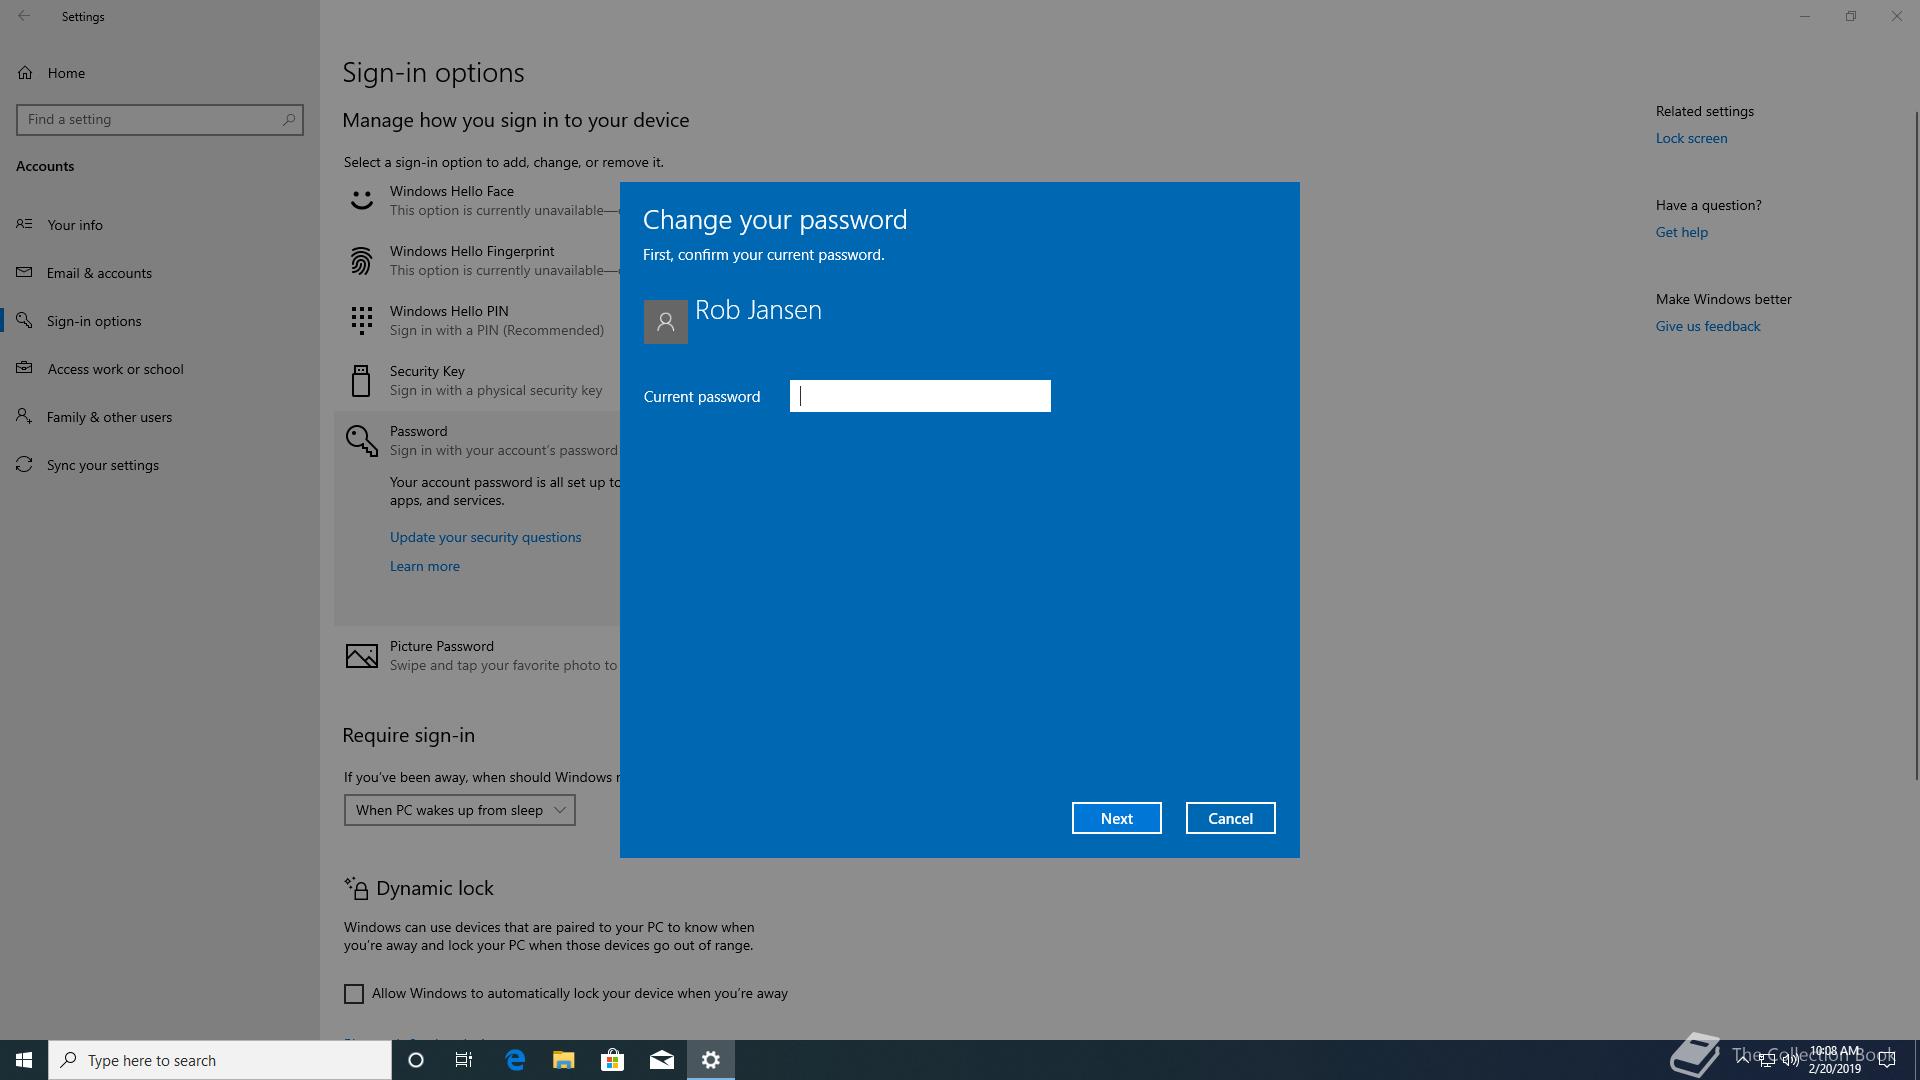Screen dimensions: 1920x1080
Task: Open the Windows Start menu
Action: pos(24,1060)
